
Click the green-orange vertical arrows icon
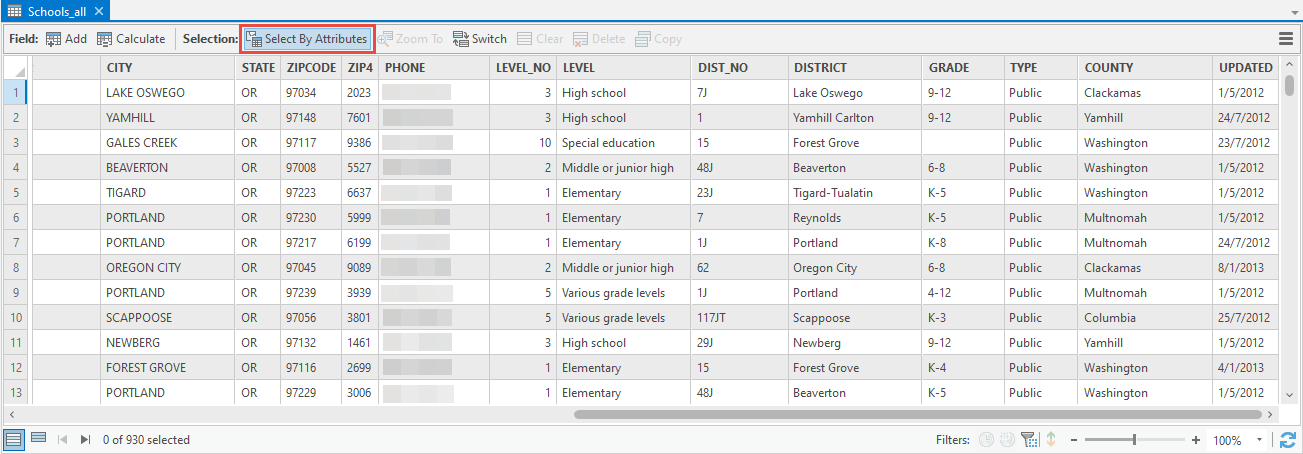pyautogui.click(x=1050, y=440)
